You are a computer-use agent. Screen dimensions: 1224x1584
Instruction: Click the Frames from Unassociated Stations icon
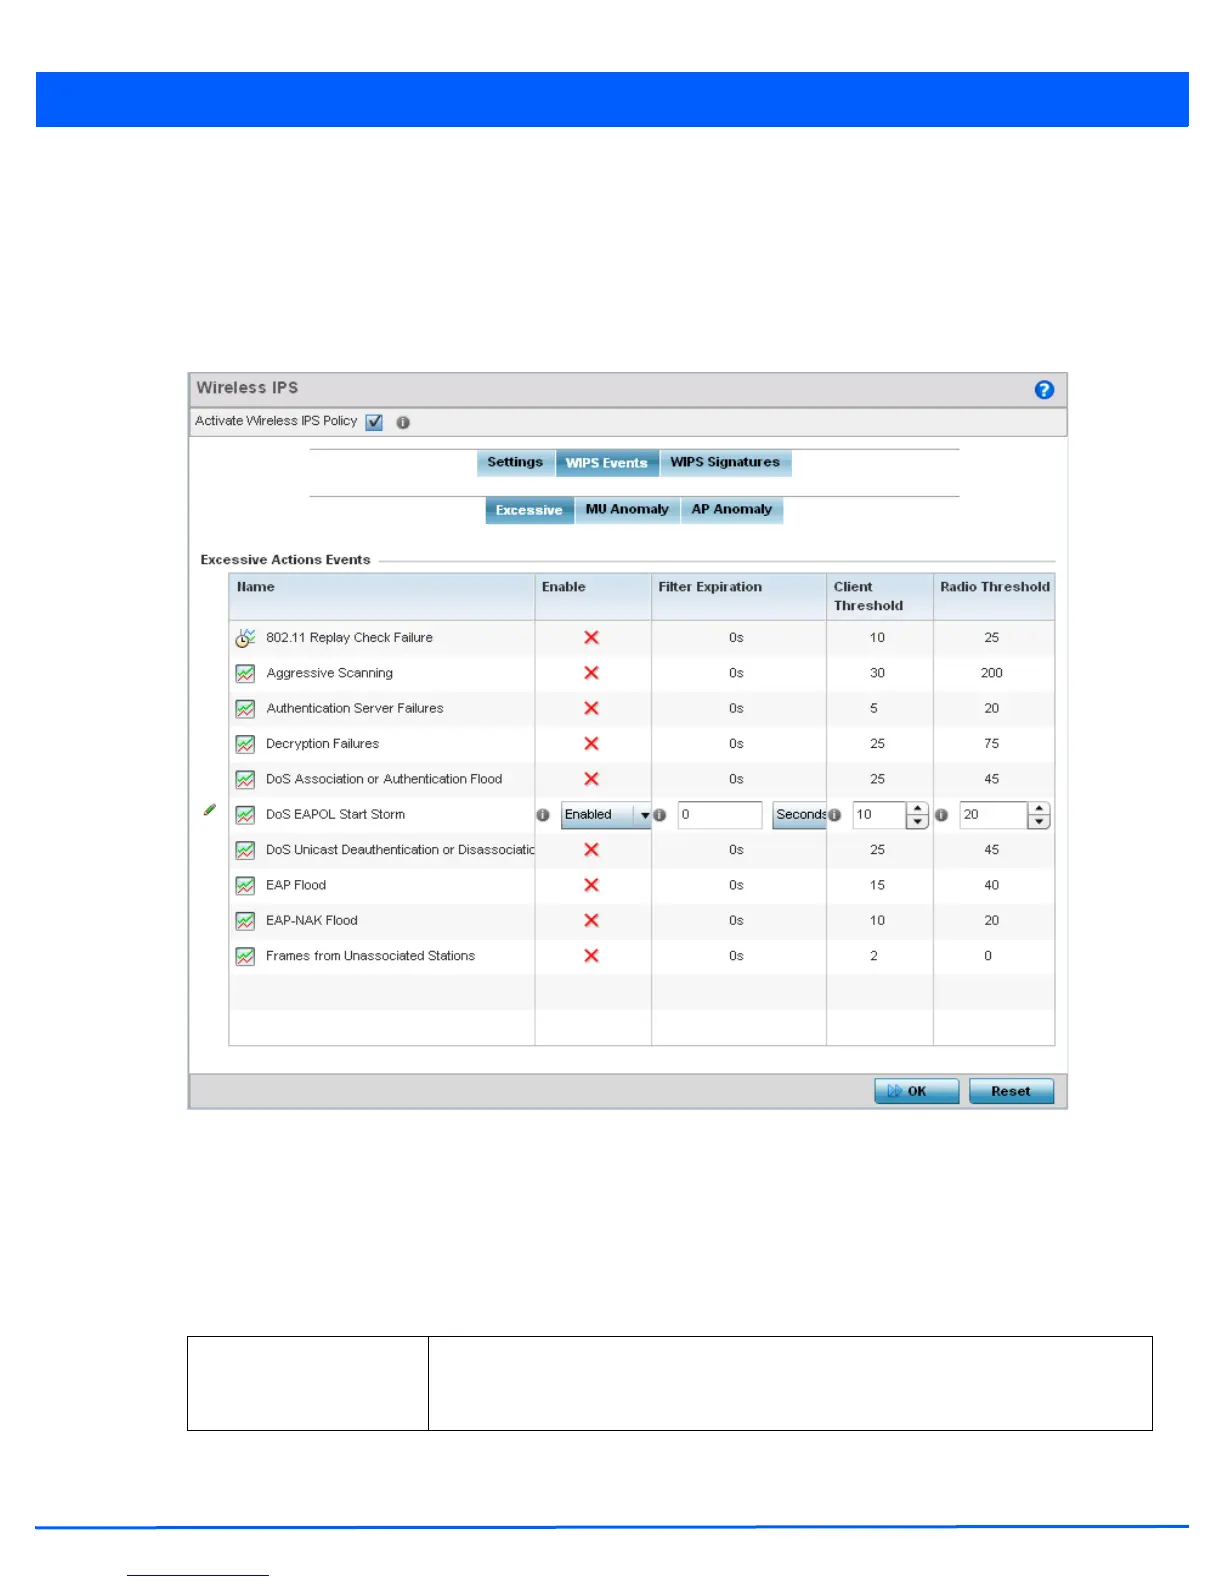coord(245,957)
